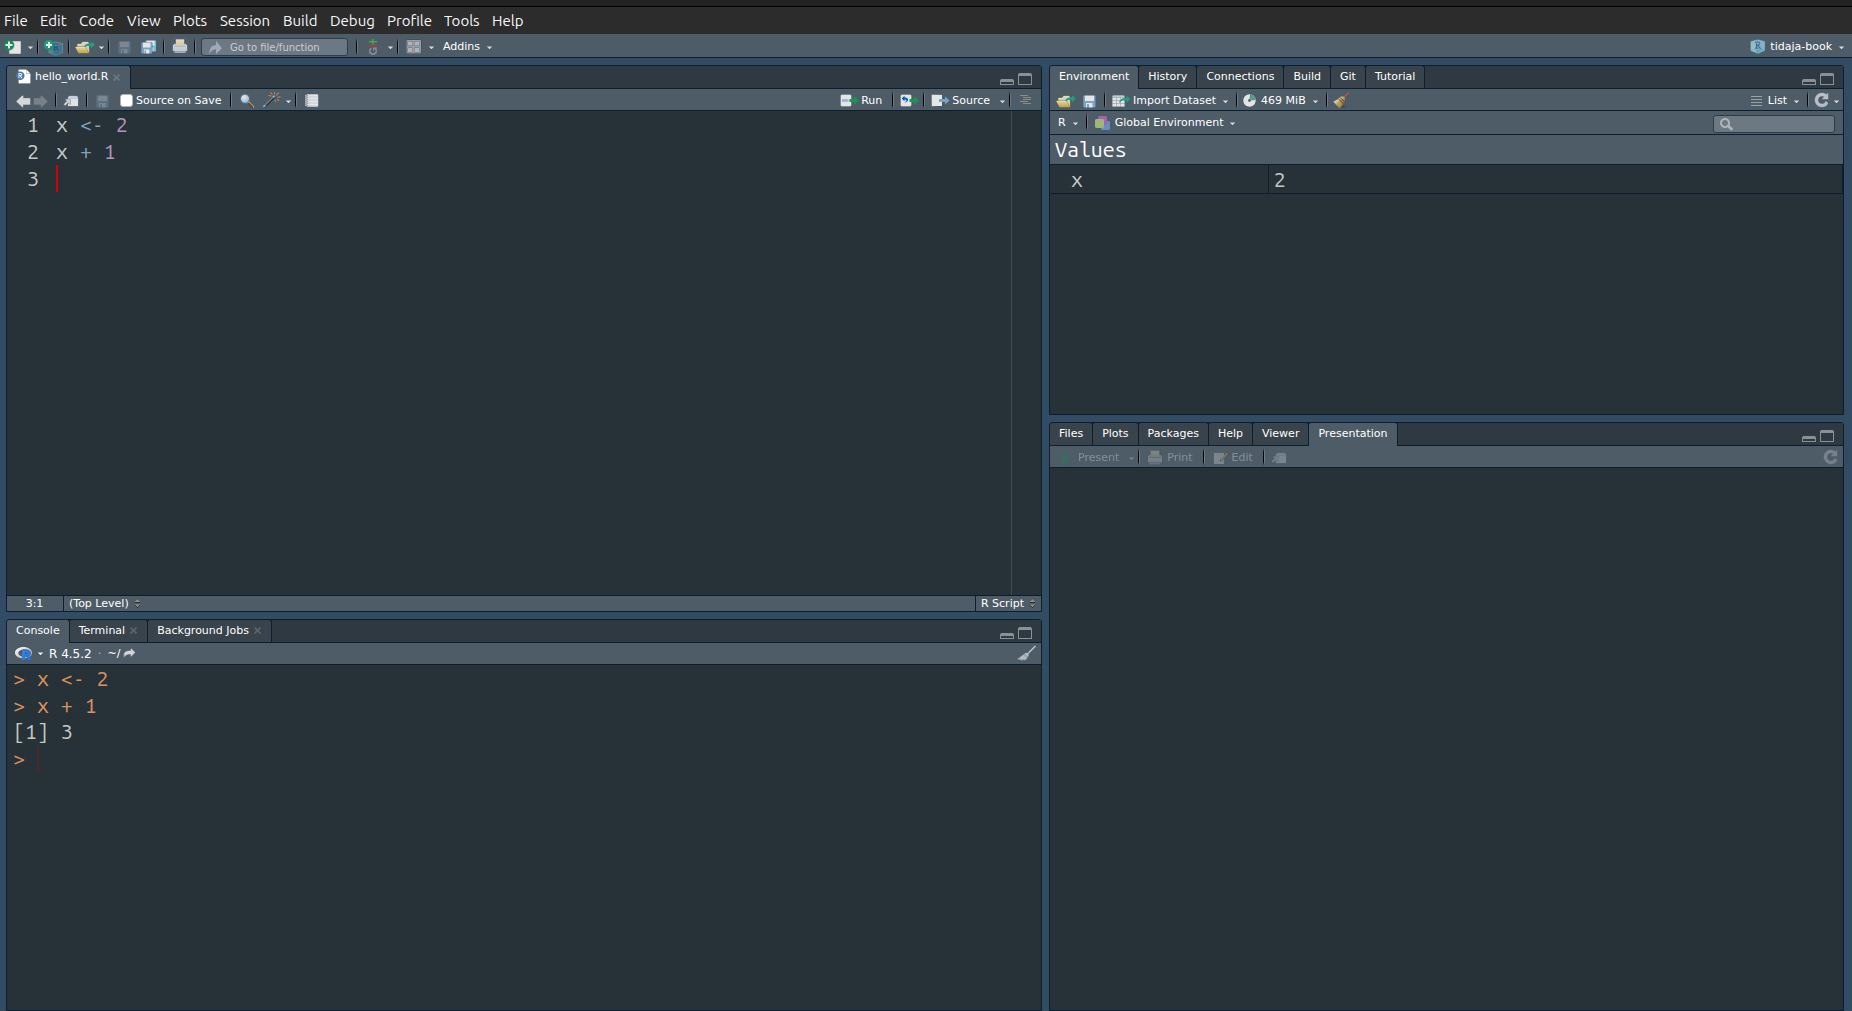Click the Go to file/function field
The width and height of the screenshot is (1852, 1011).
pos(275,47)
